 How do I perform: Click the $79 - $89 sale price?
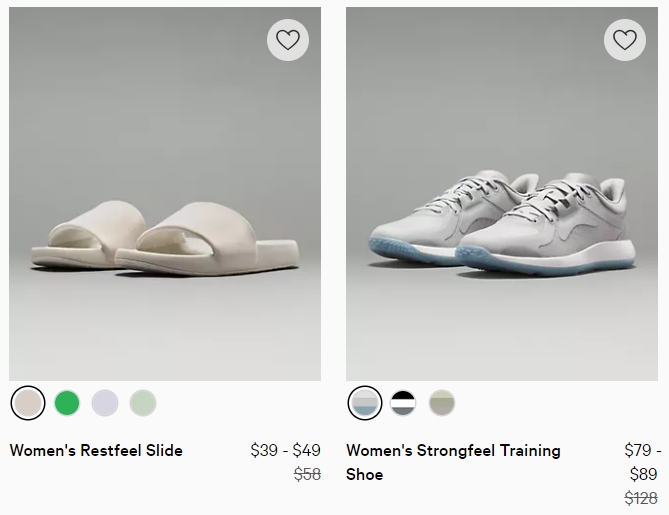point(643,462)
